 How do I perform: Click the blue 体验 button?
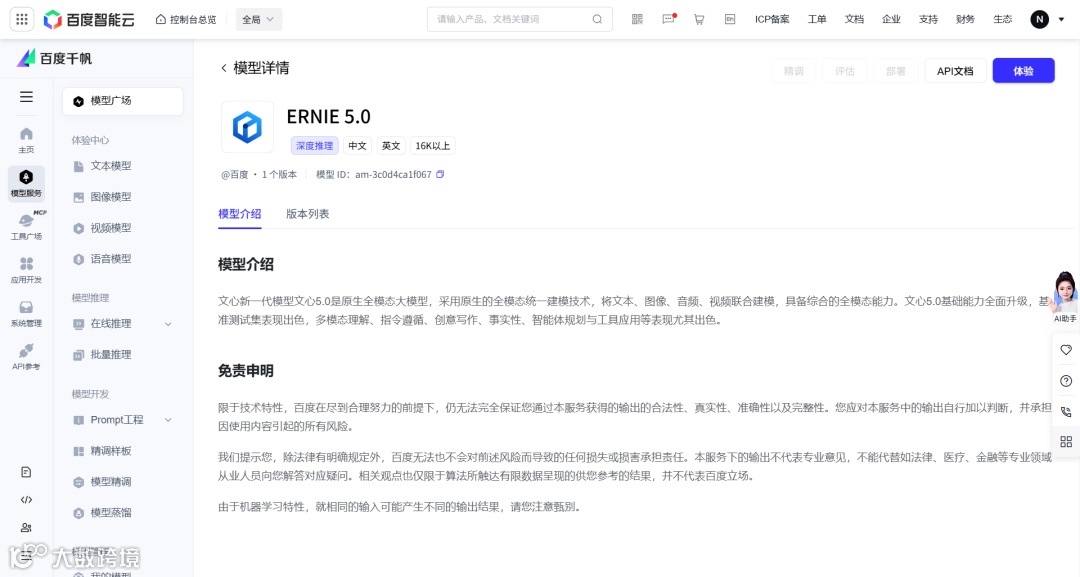(x=1024, y=71)
